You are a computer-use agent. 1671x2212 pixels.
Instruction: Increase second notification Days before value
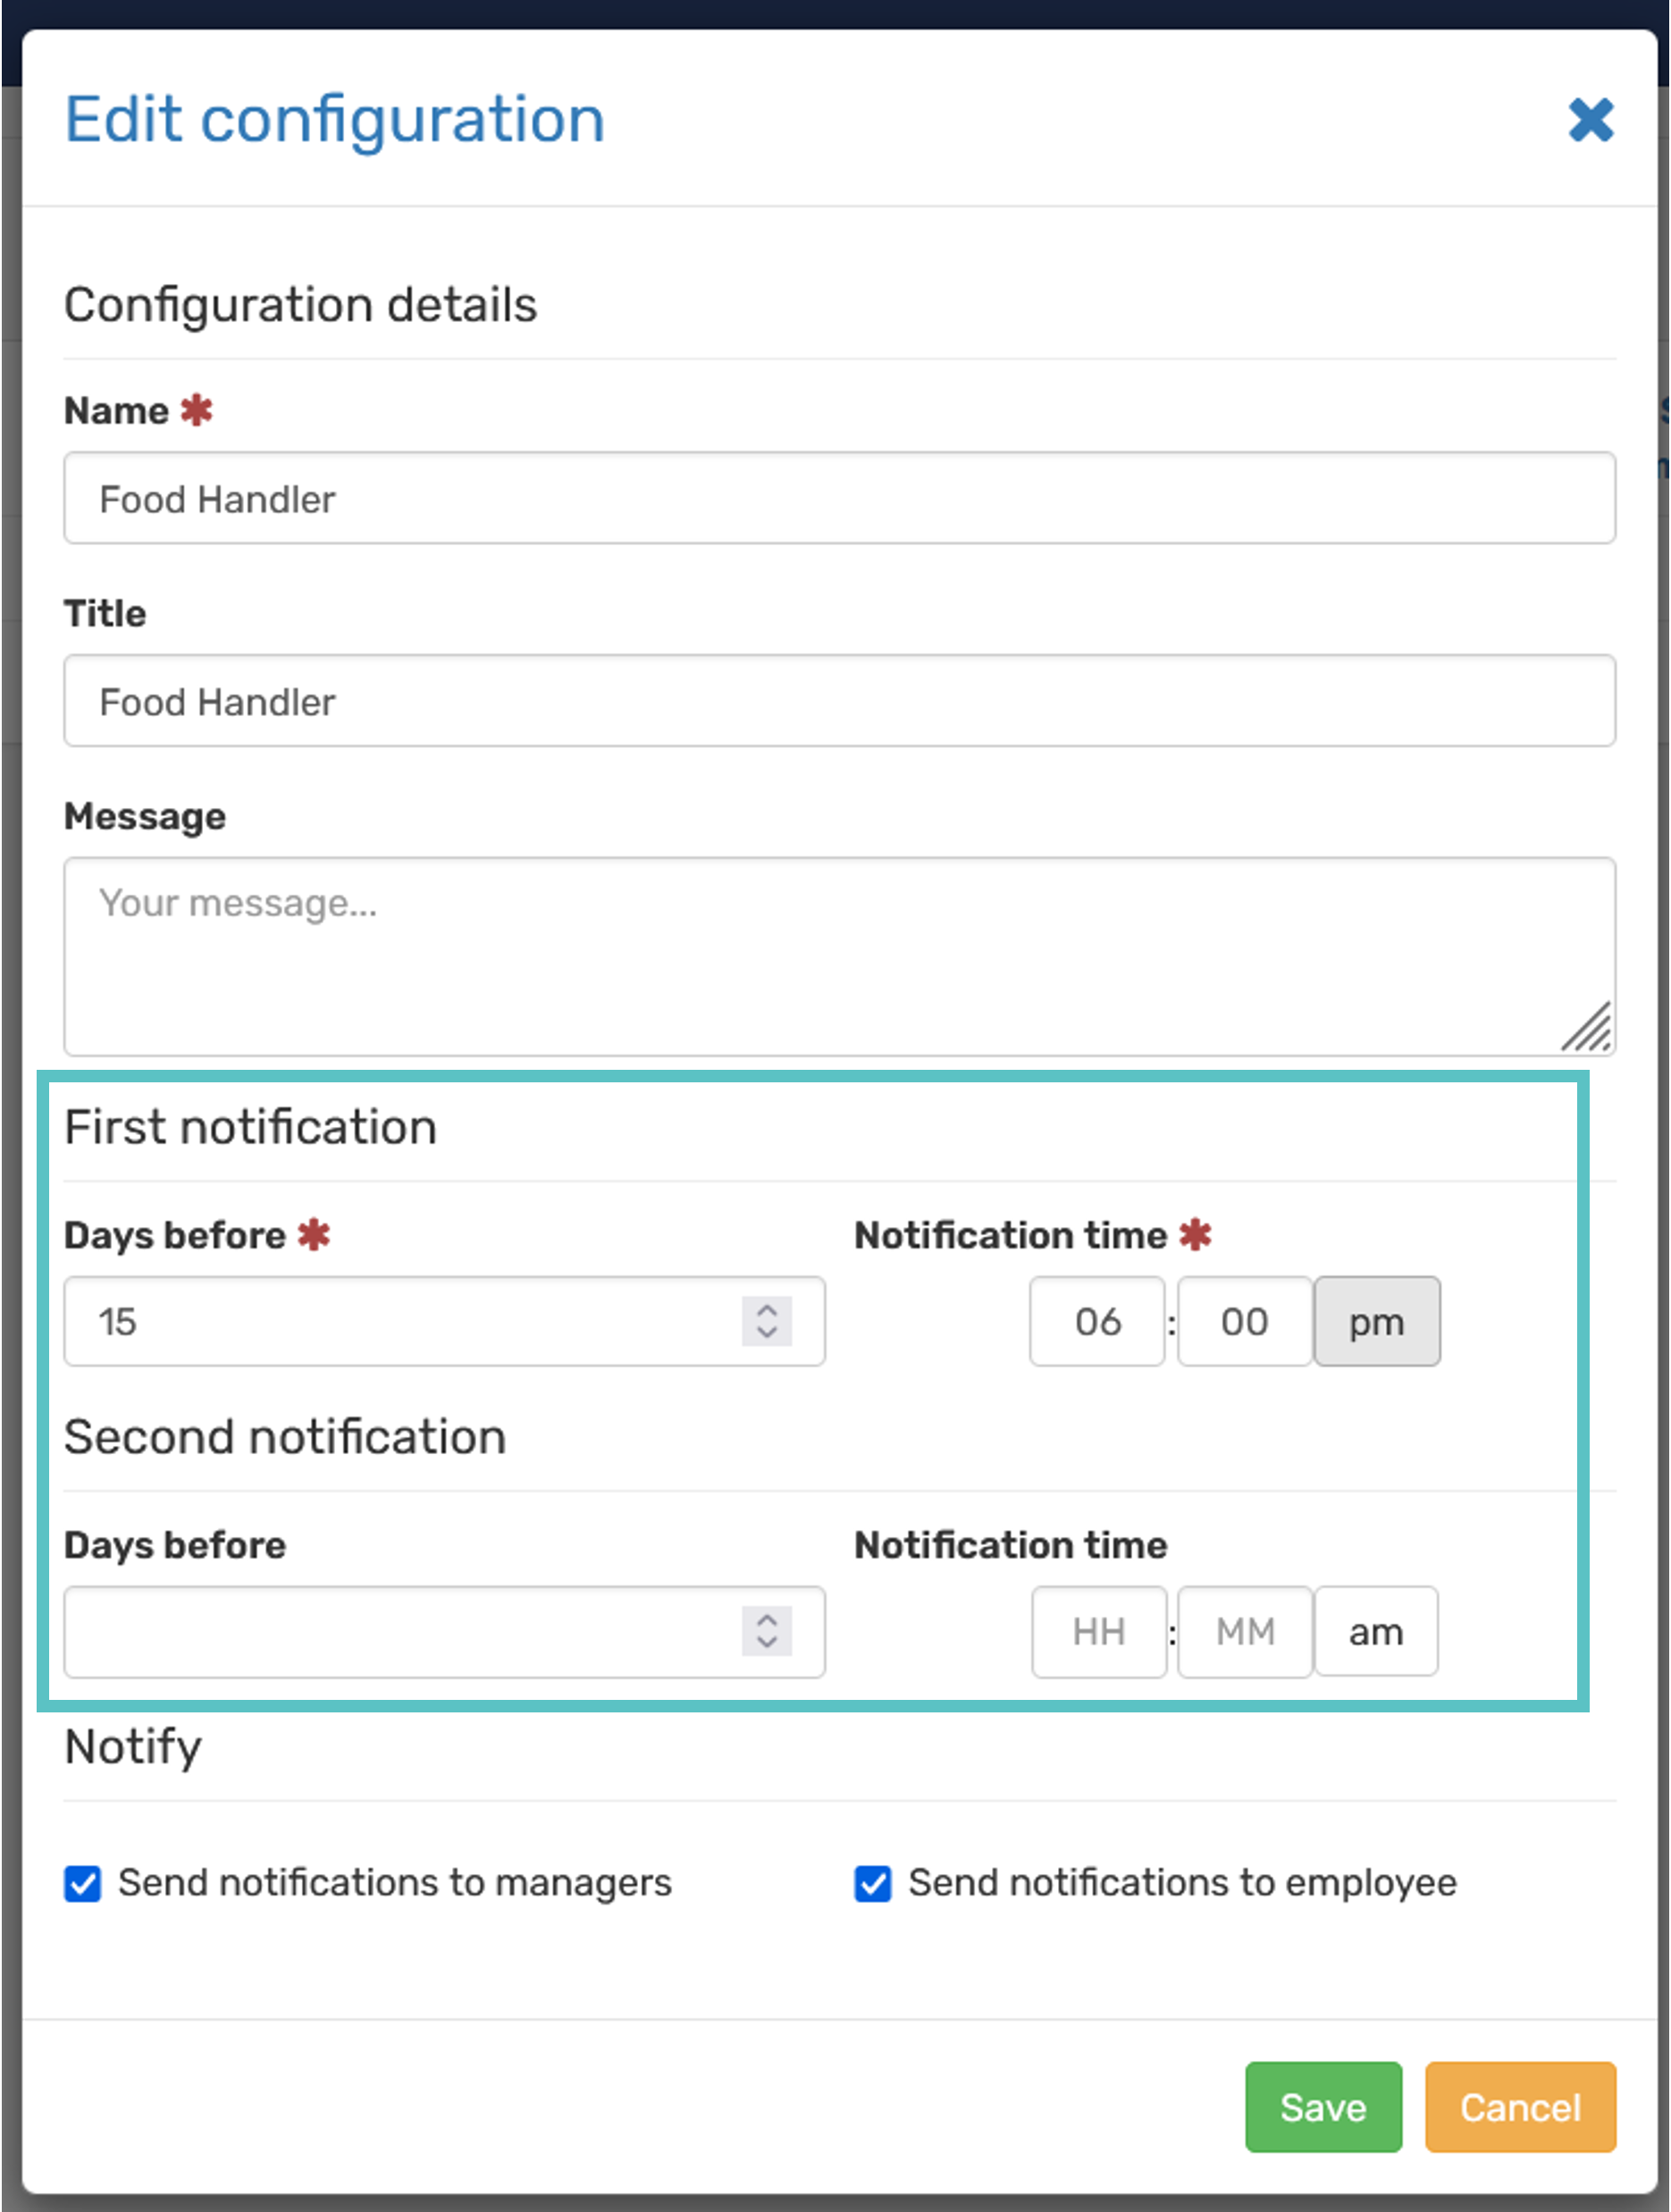click(x=767, y=1620)
